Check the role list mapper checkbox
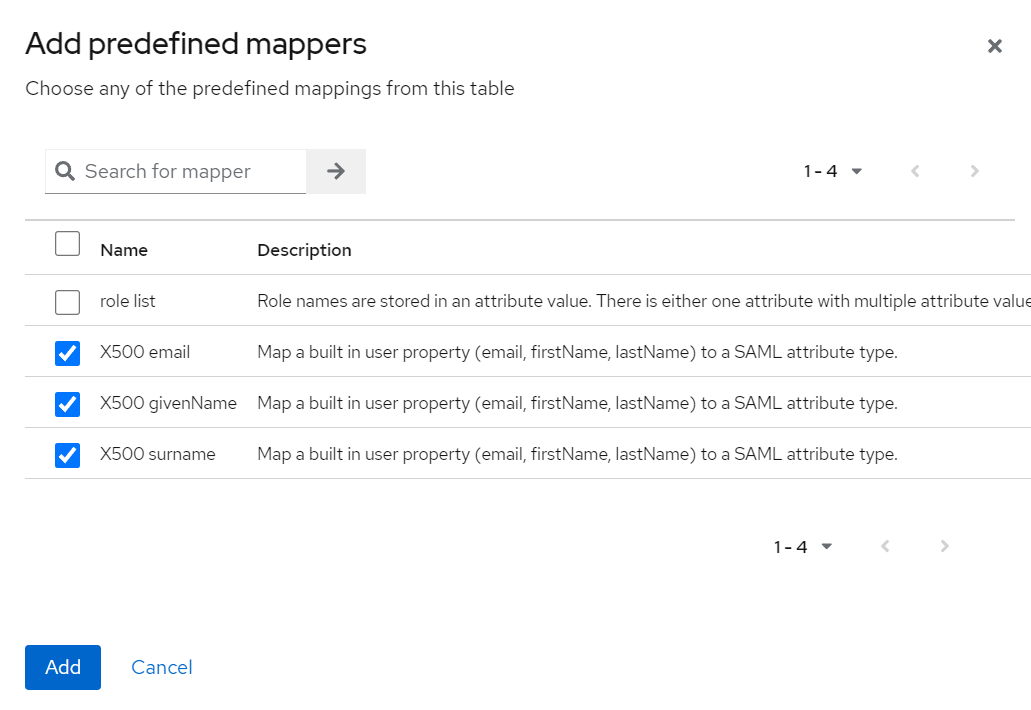 (x=67, y=302)
